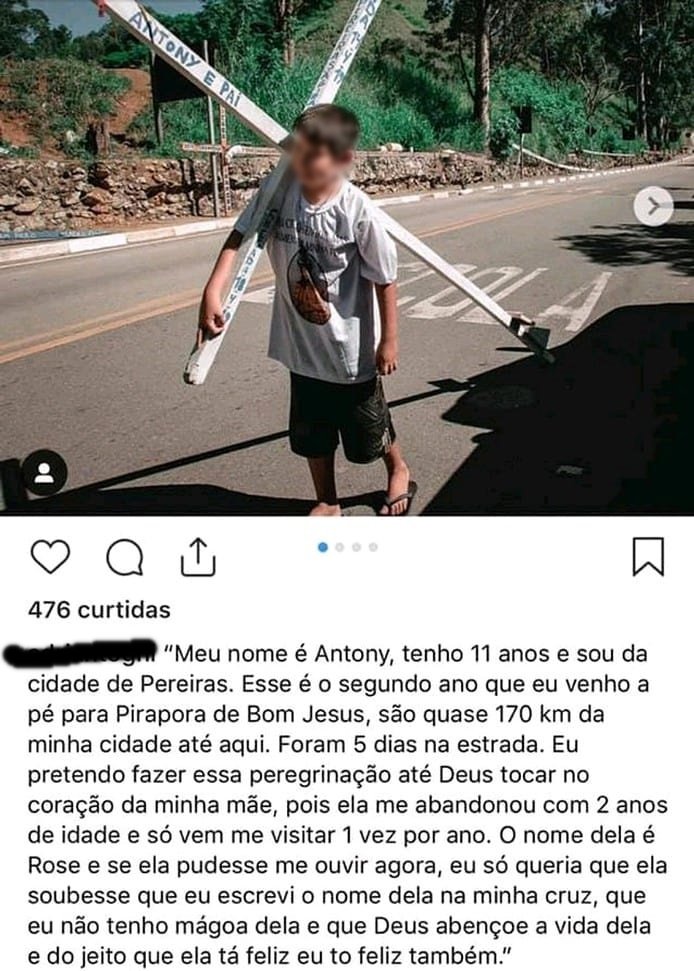Save the post with the bookmark icon
The height and width of the screenshot is (971, 694).
648,557
